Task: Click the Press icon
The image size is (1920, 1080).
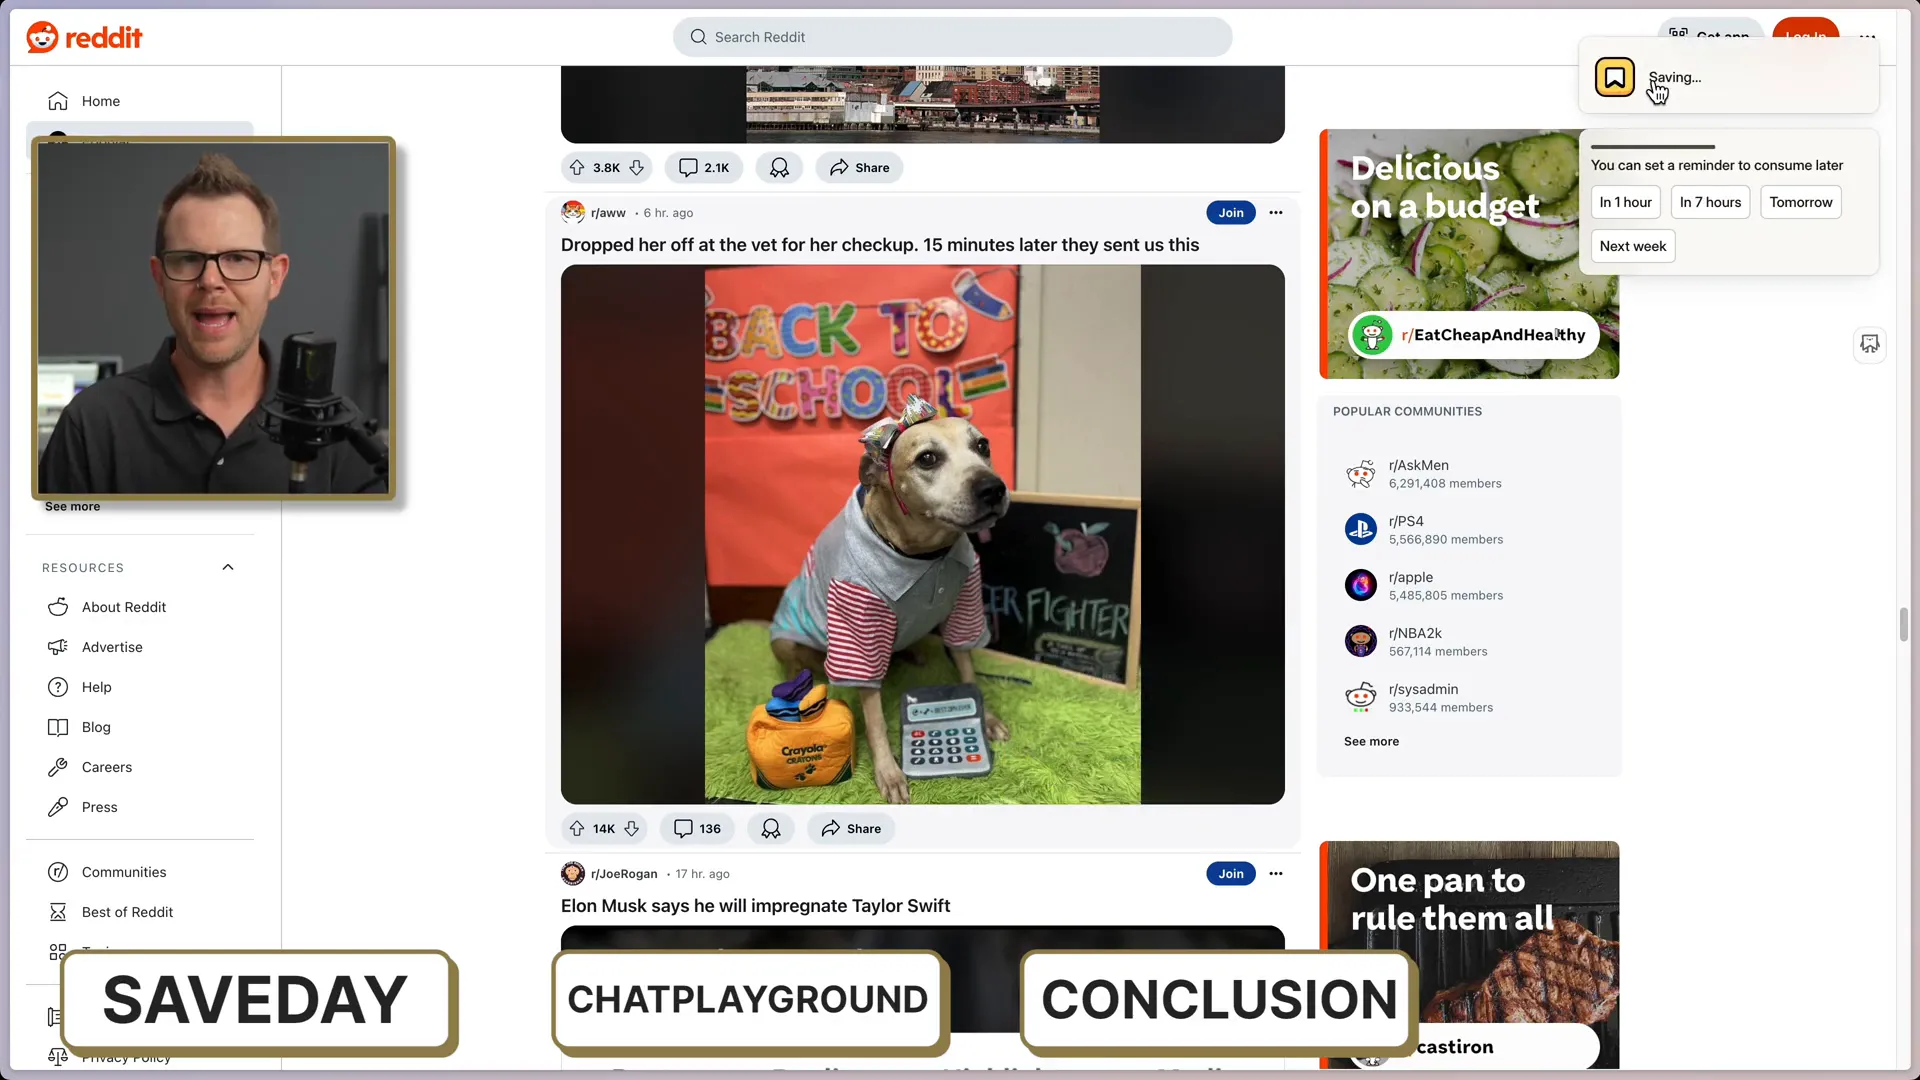Action: (58, 807)
